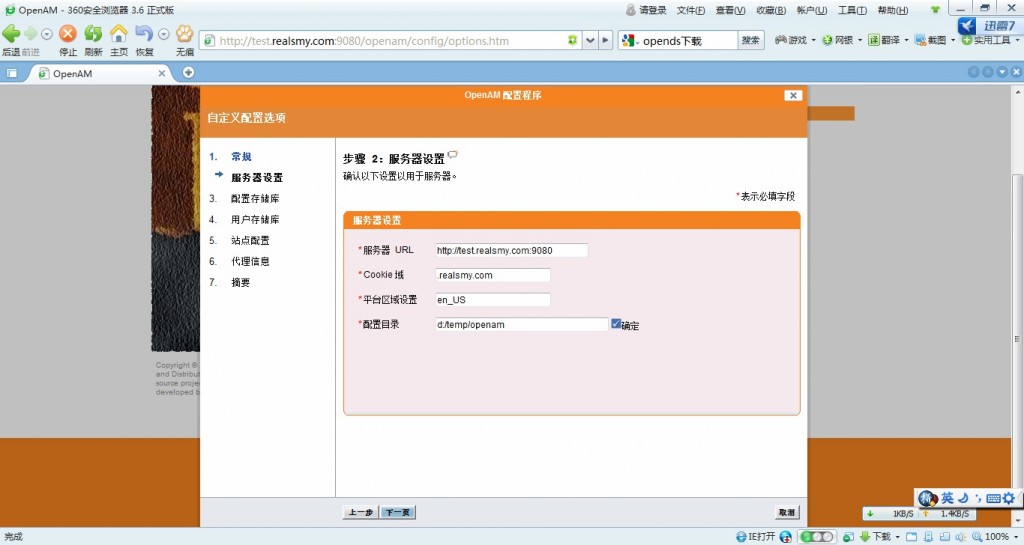This screenshot has width=1024, height=545.
Task: Refresh the page with green arrows icon
Action: pyautogui.click(x=93, y=33)
